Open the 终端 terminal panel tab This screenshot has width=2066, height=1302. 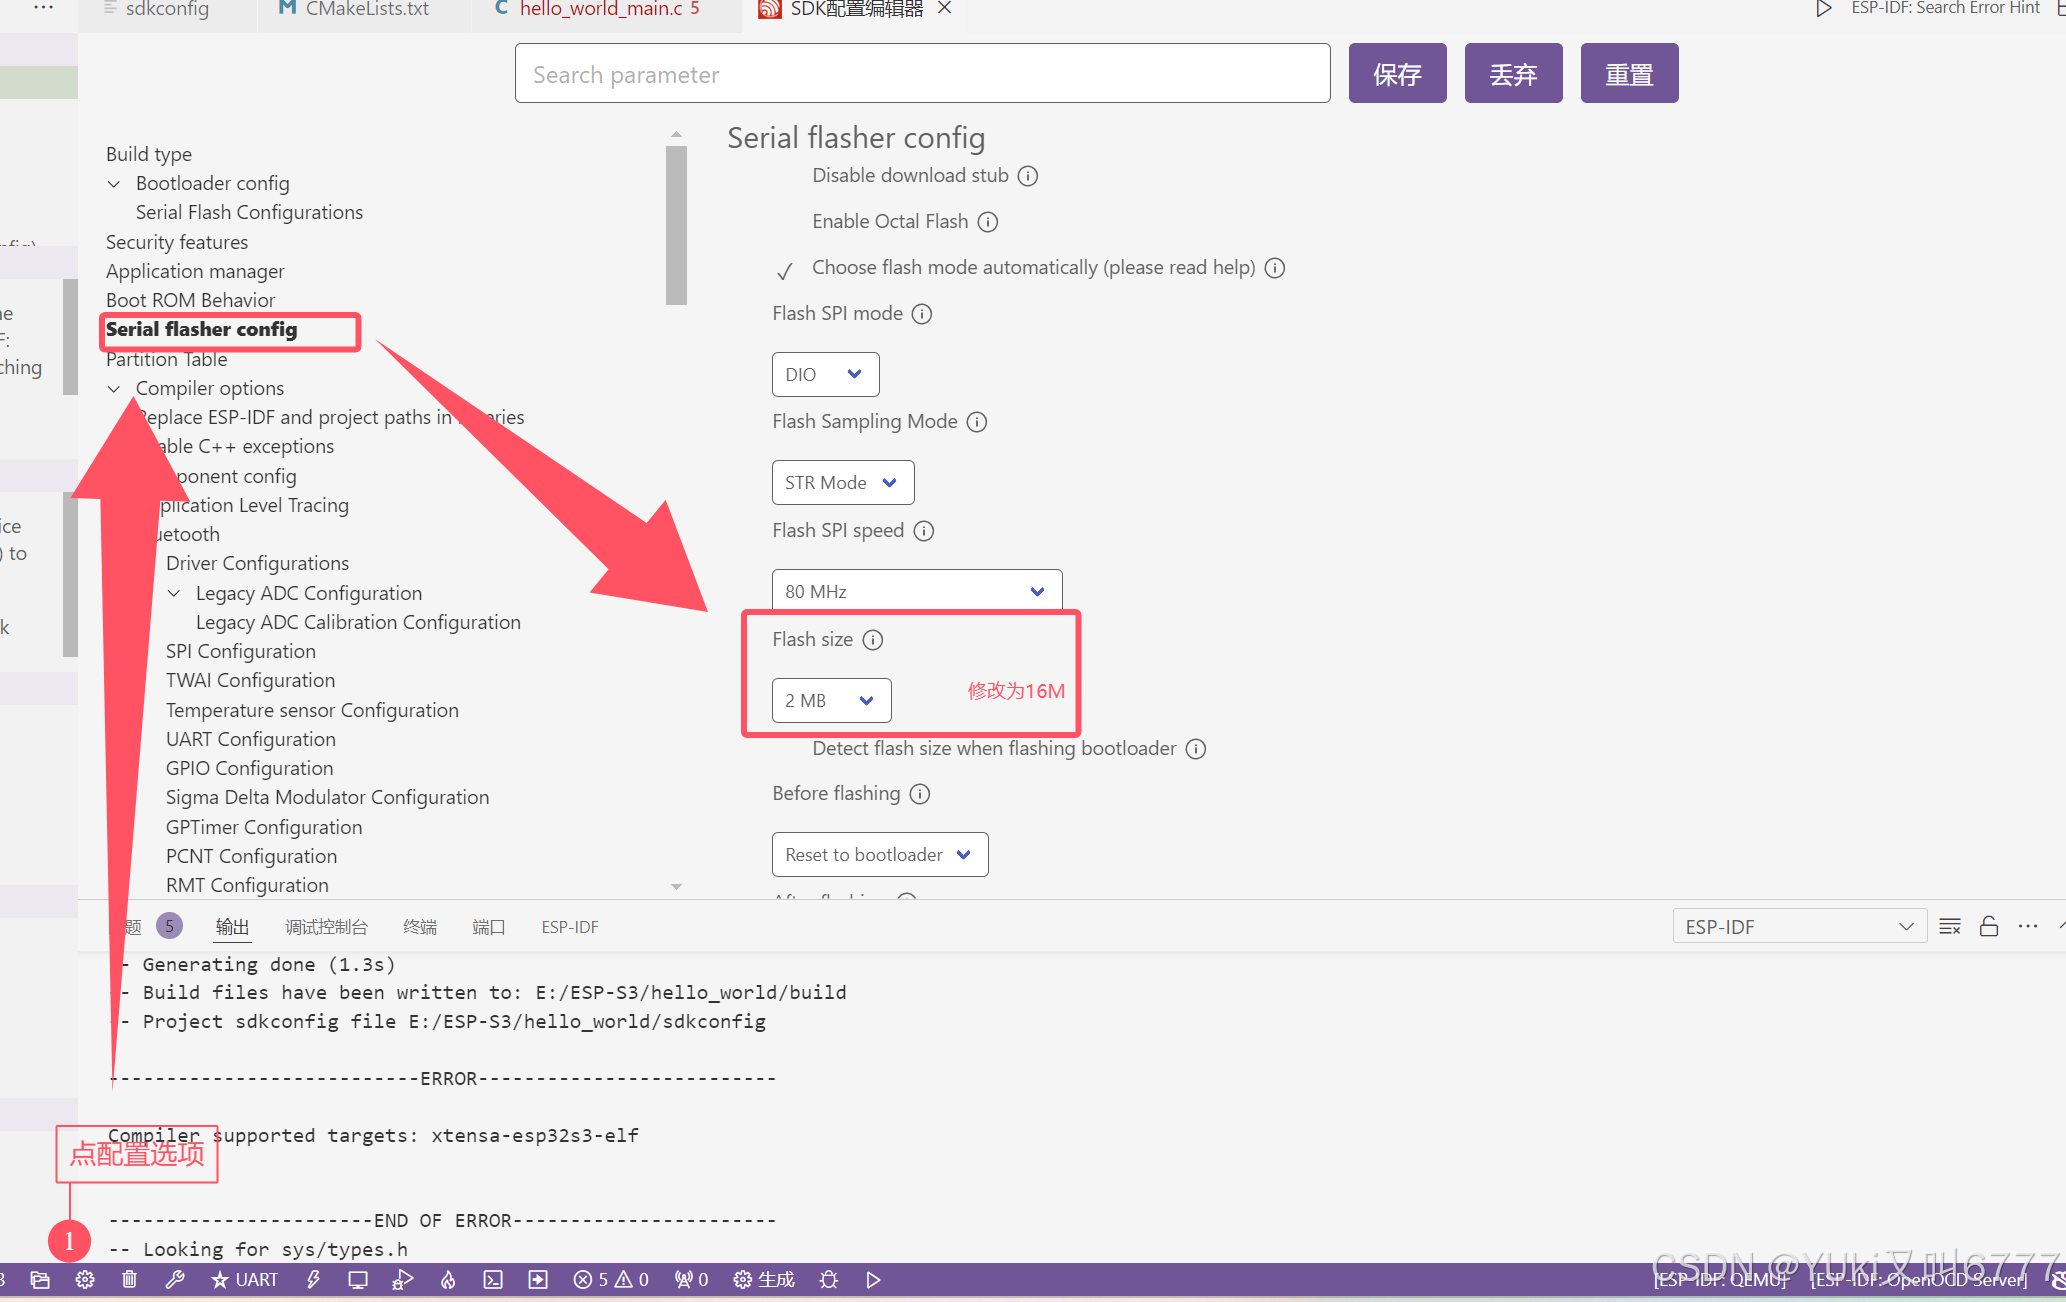click(x=420, y=927)
